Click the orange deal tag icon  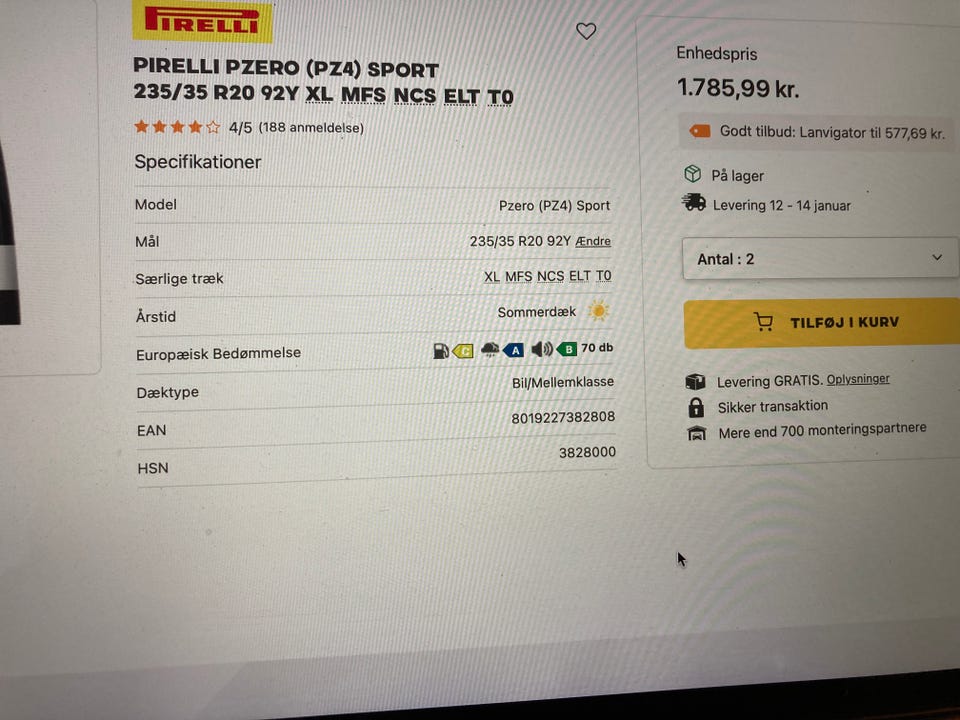tap(700, 131)
